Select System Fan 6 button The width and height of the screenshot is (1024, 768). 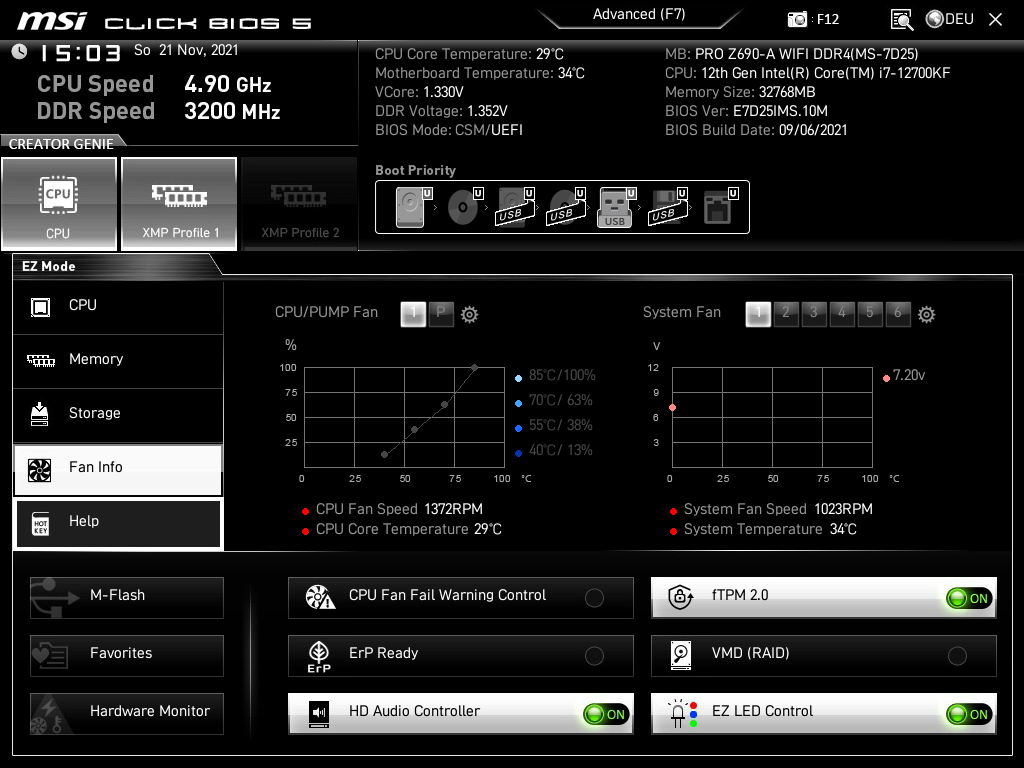pos(898,313)
